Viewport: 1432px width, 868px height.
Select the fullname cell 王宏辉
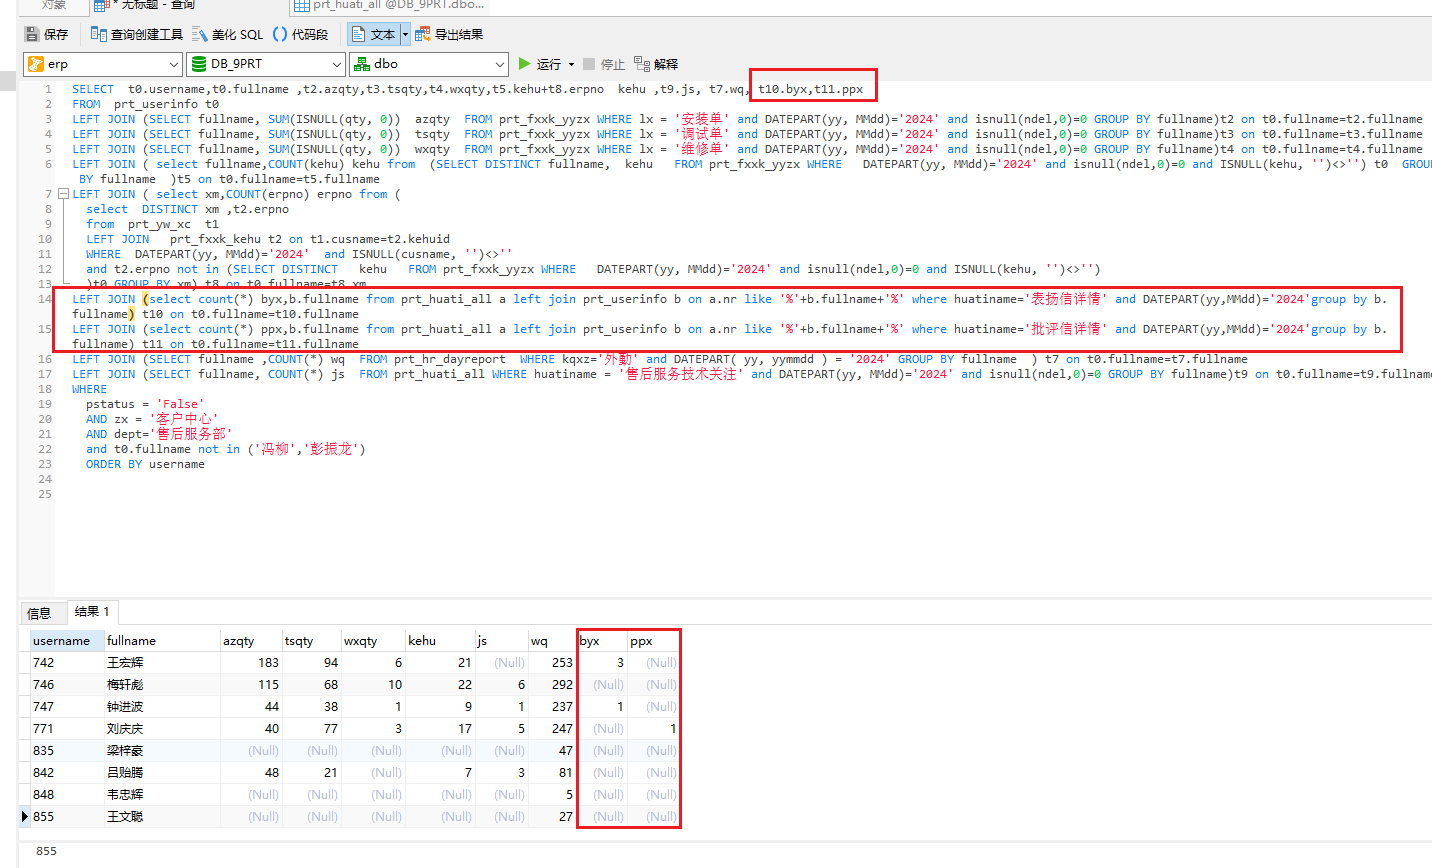161,663
